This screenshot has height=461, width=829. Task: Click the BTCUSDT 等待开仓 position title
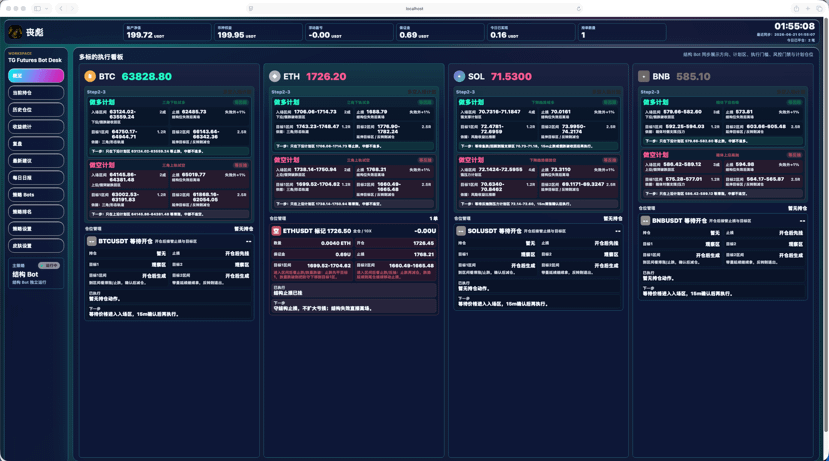click(126, 241)
